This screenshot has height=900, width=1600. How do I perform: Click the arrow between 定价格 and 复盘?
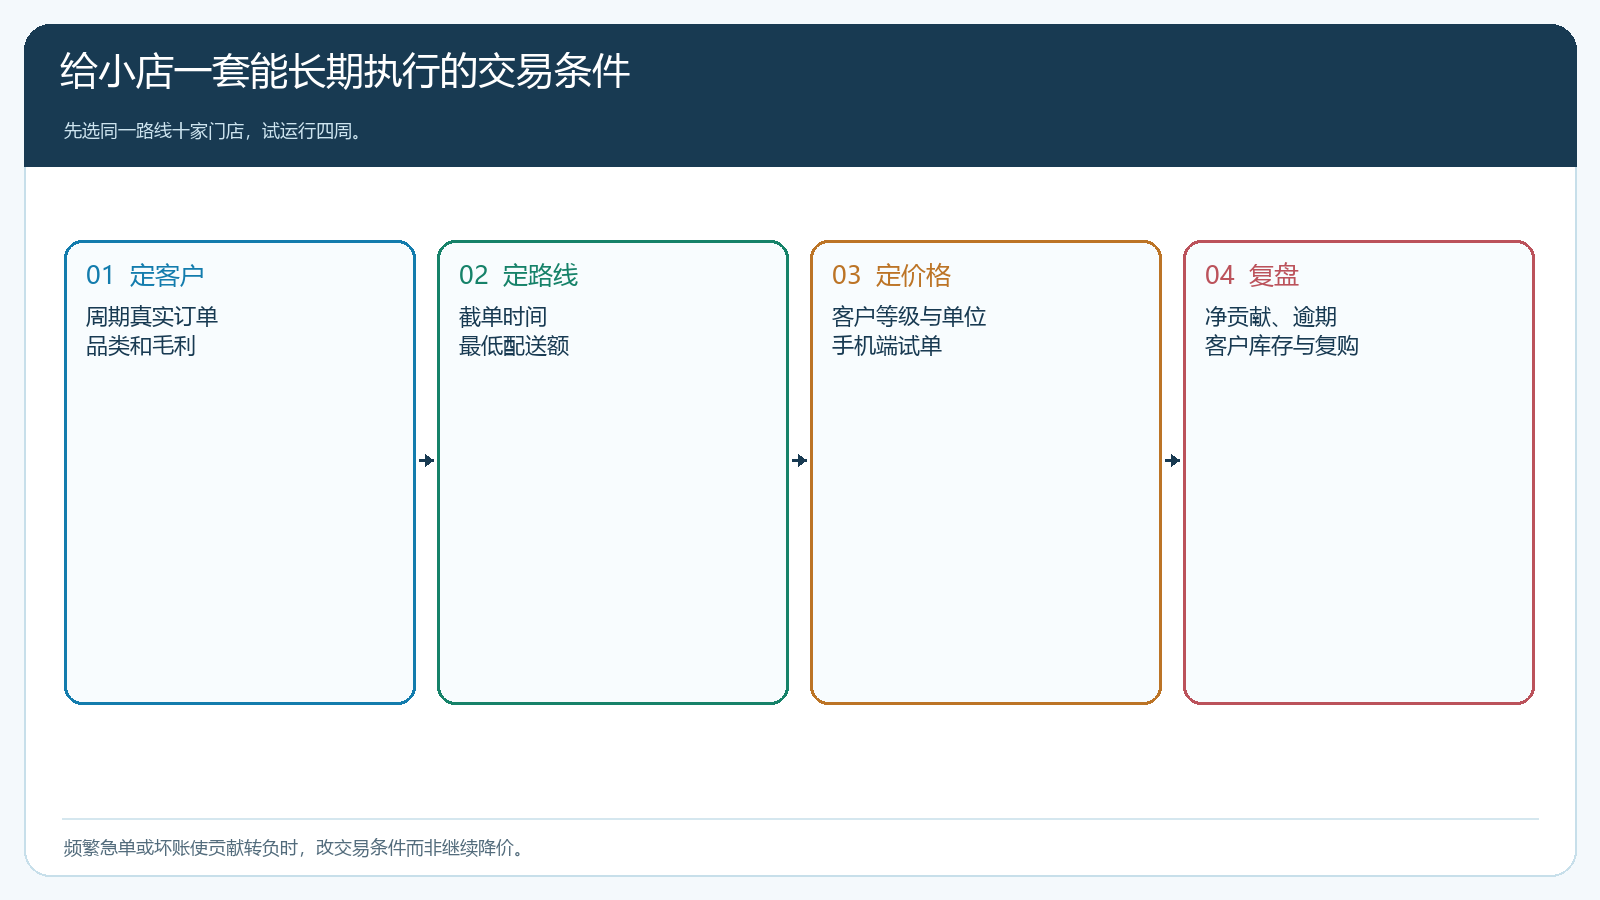1173,461
